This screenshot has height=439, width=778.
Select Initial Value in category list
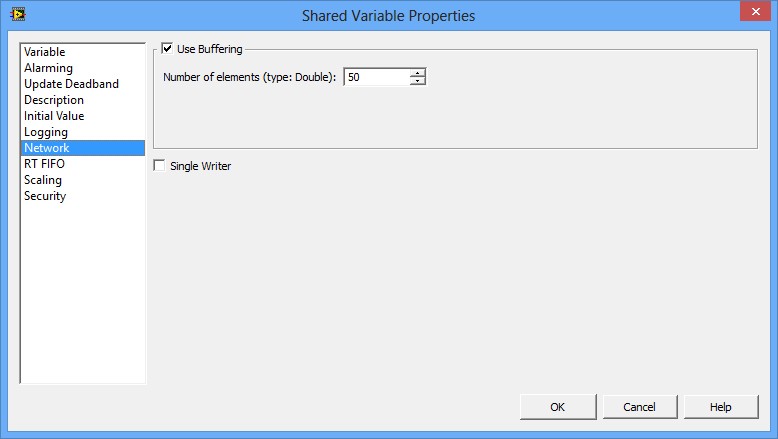click(x=54, y=116)
